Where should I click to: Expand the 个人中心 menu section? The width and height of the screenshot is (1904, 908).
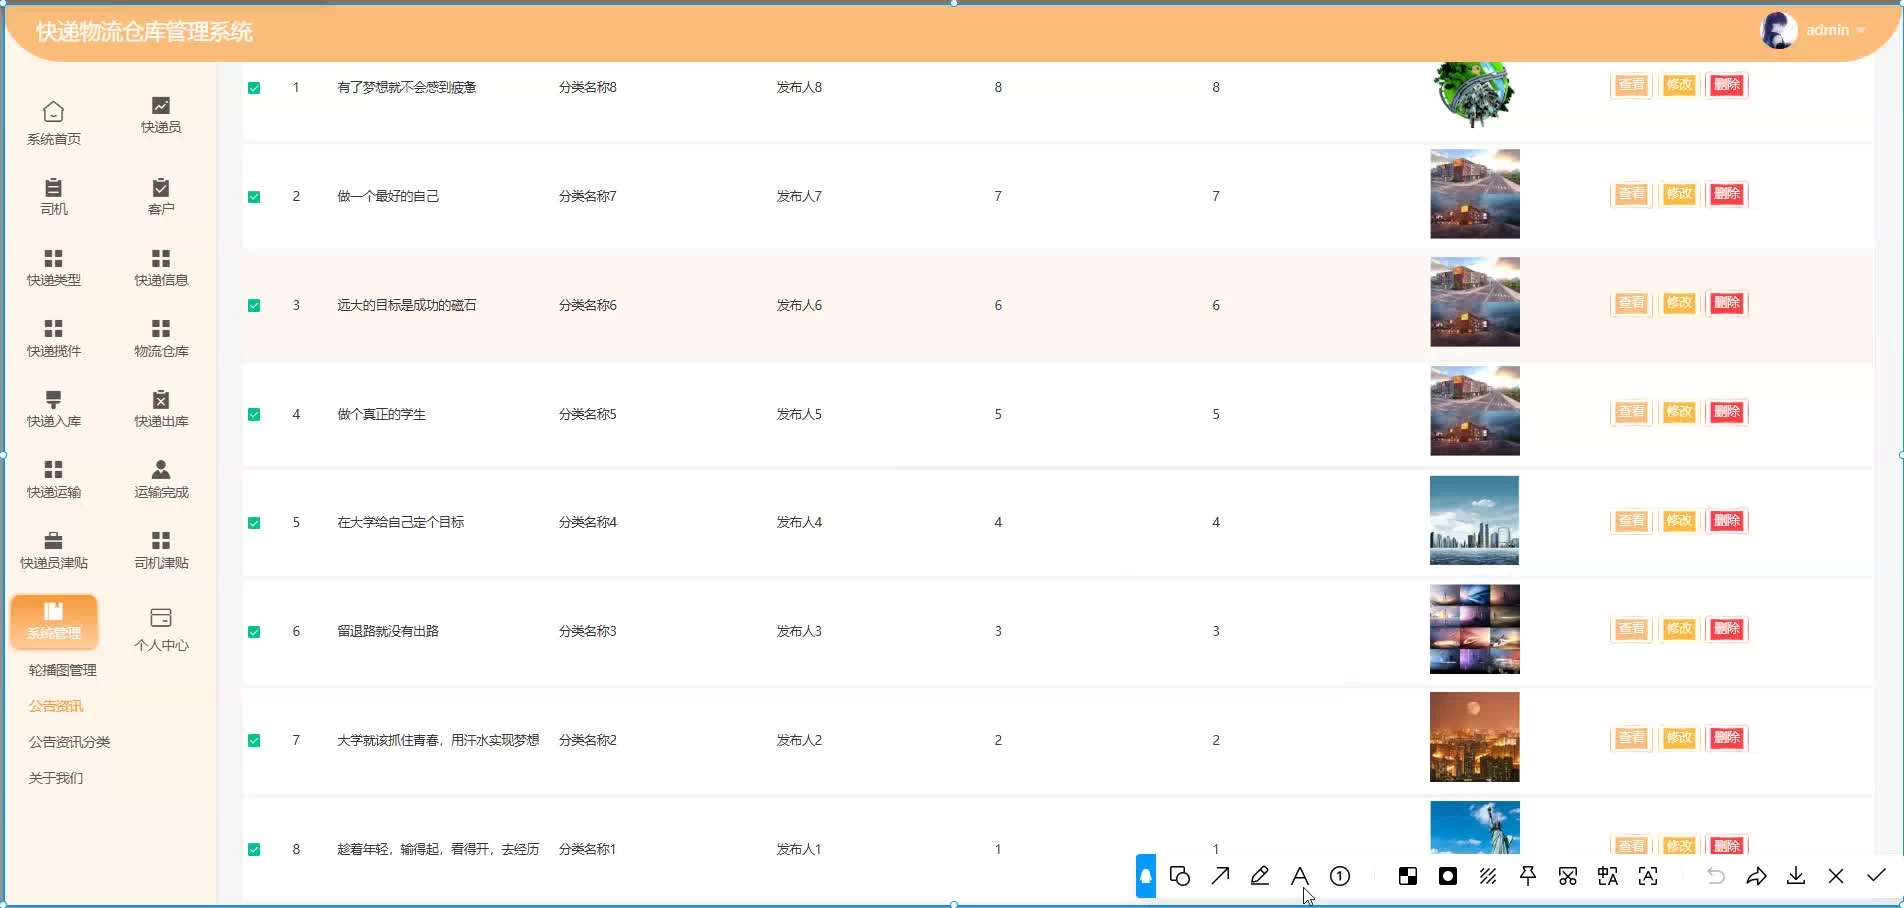click(160, 629)
